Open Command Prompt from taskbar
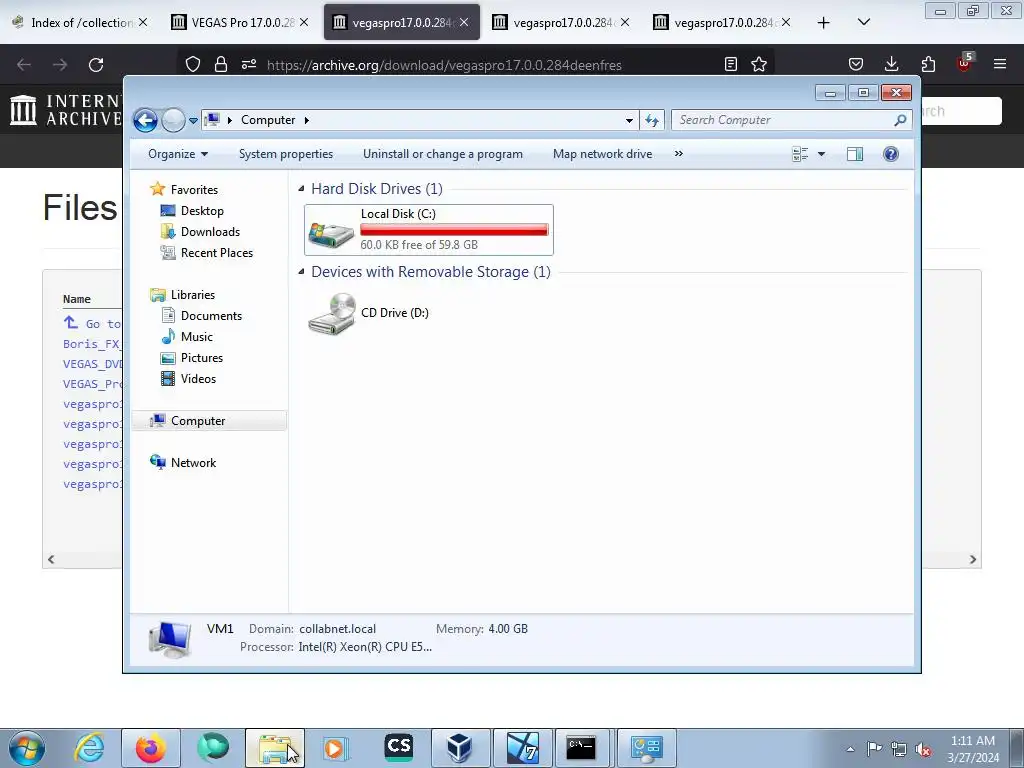The image size is (1024, 768). click(581, 748)
